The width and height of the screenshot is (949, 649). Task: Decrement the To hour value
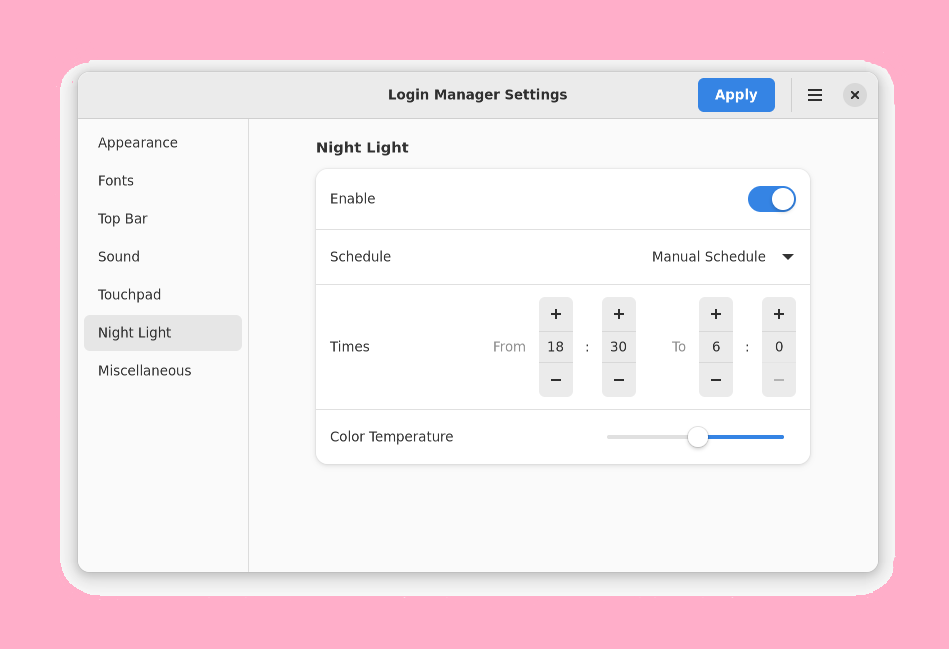point(715,380)
